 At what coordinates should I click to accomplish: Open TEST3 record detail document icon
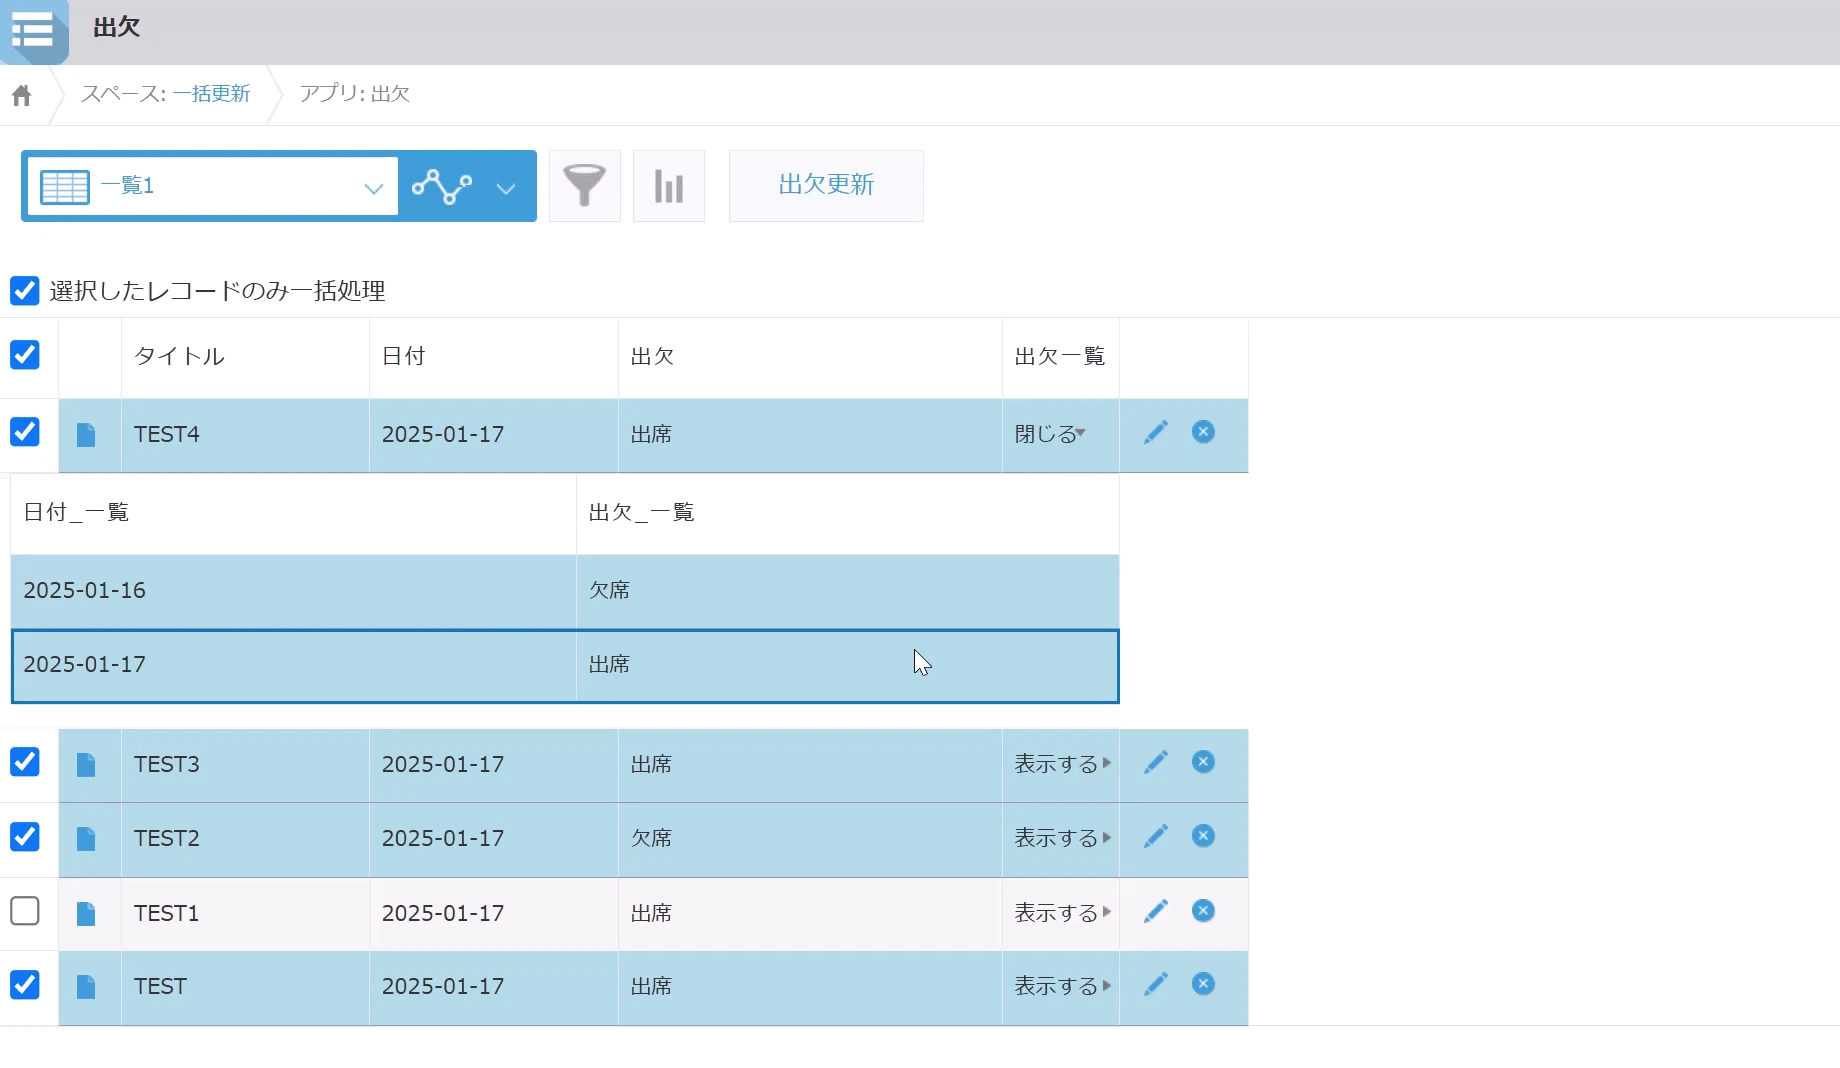click(x=86, y=764)
